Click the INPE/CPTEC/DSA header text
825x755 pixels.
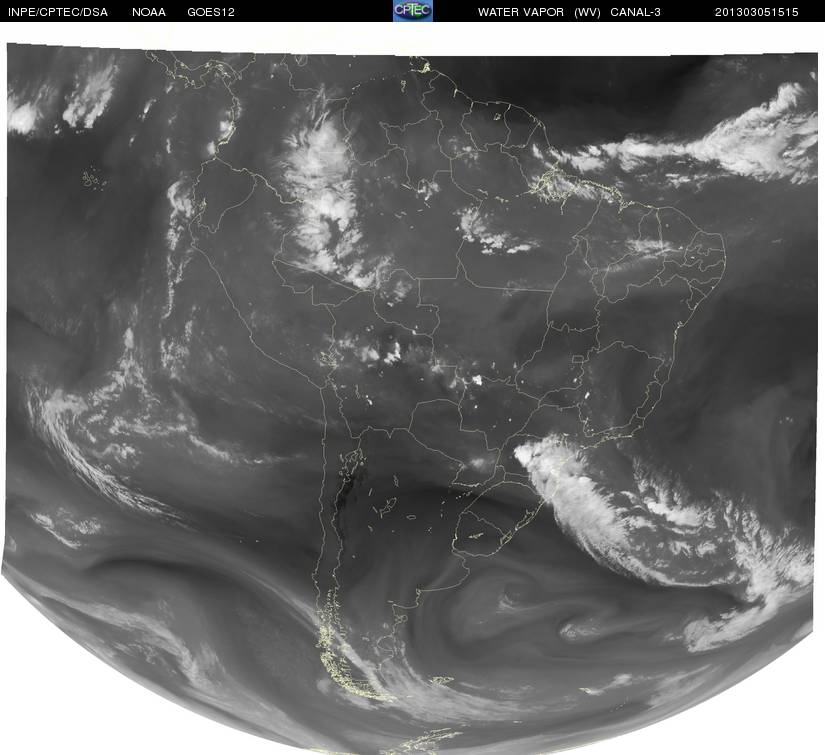pos(58,12)
